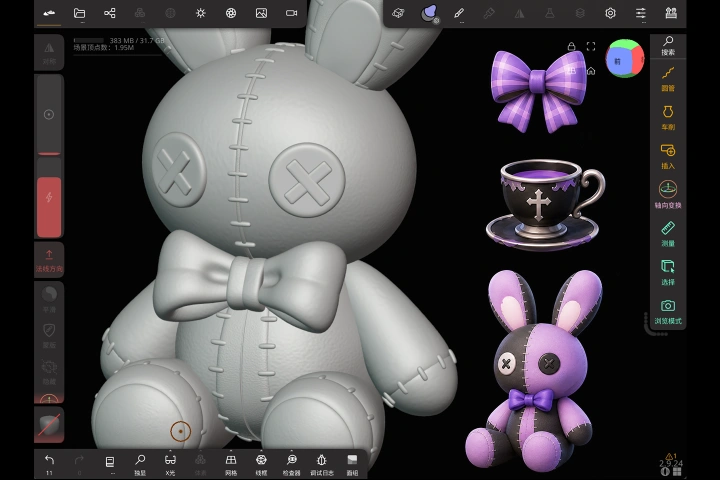Image resolution: width=720 pixels, height=480 pixels.
Task: Select the 浏览模式 (View mode) tool
Action: tap(668, 312)
